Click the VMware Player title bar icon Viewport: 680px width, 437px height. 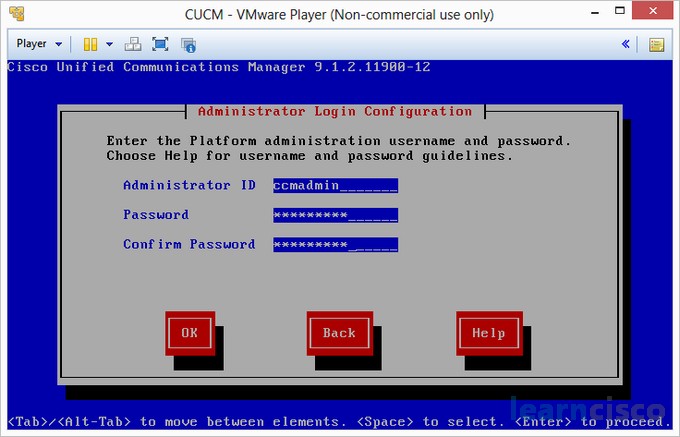17,15
